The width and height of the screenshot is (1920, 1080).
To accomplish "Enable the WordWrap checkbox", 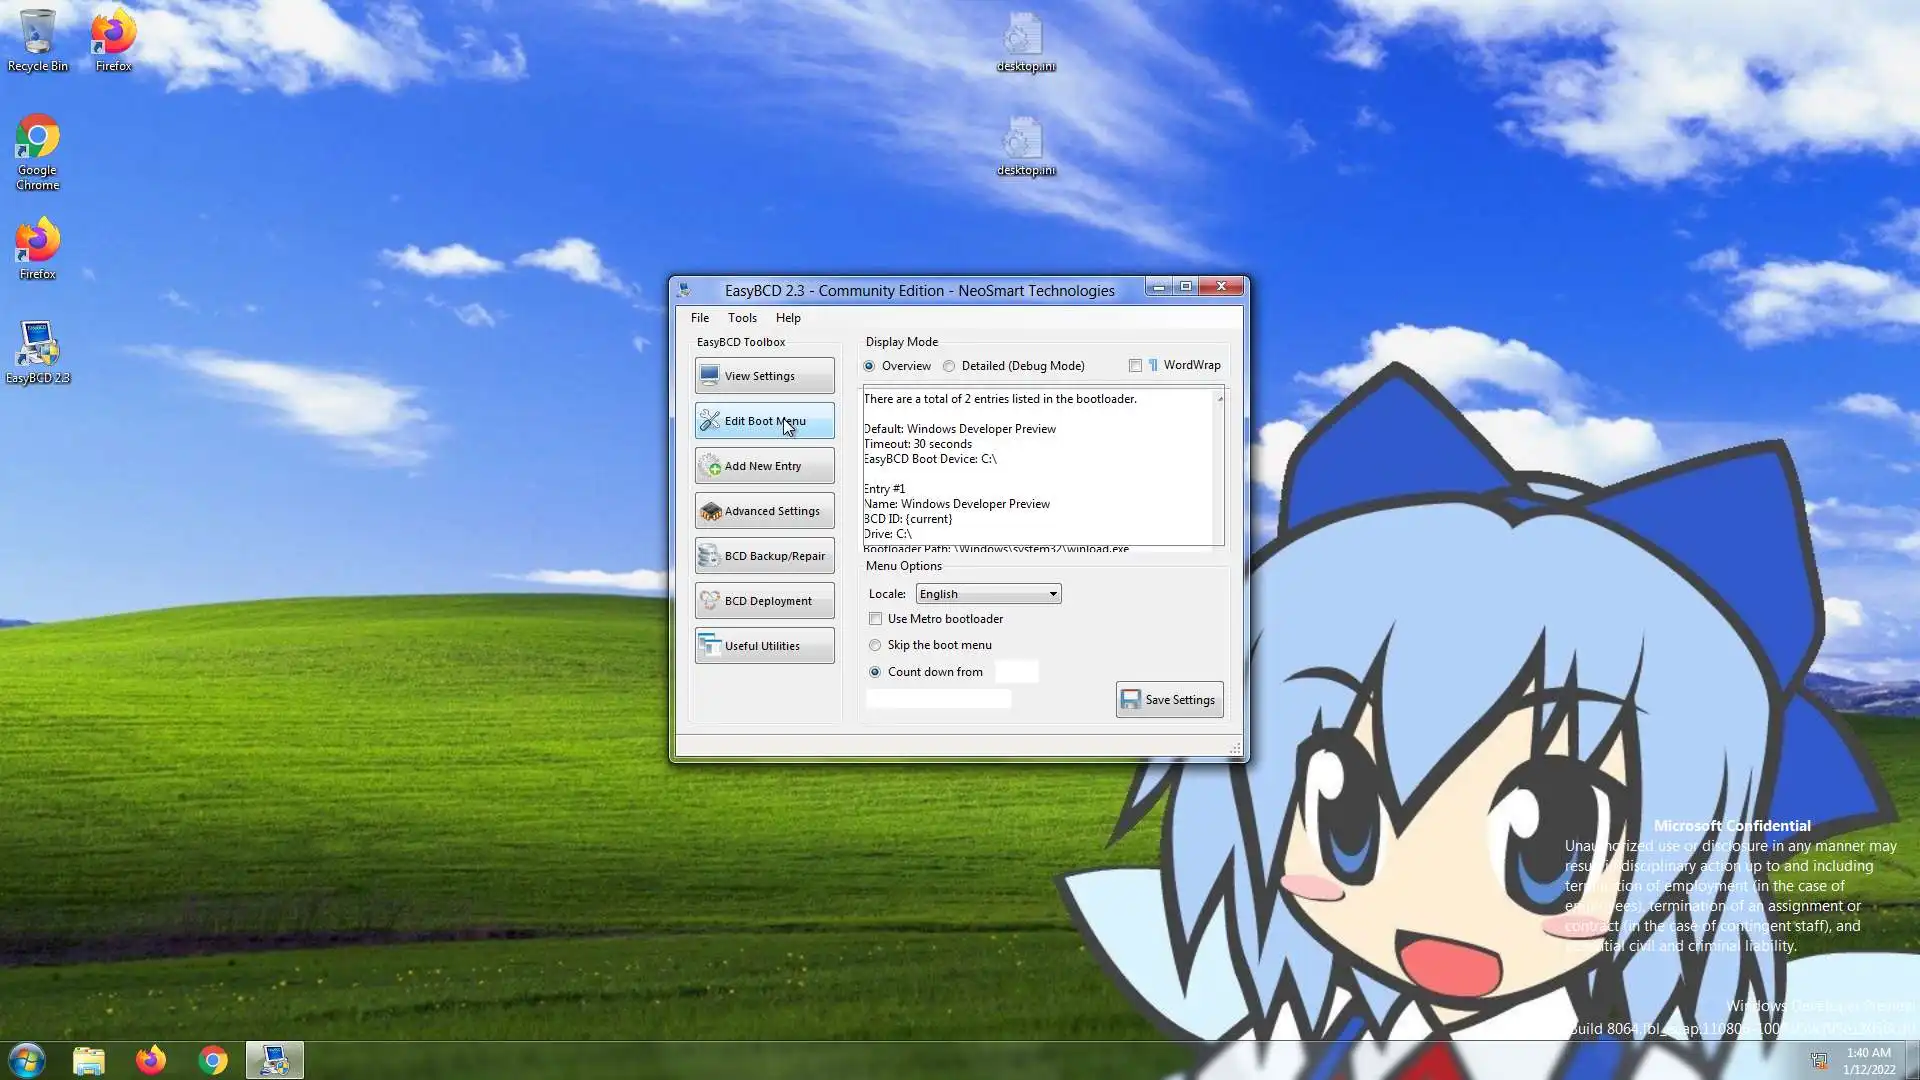I will coord(1135,366).
